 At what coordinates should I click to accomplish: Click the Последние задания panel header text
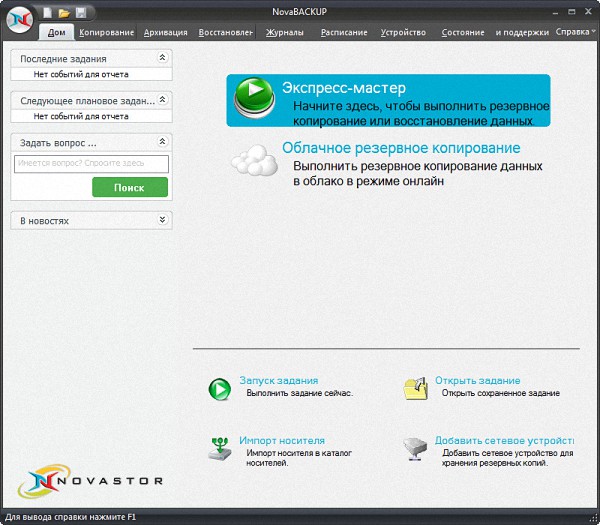[x=63, y=59]
